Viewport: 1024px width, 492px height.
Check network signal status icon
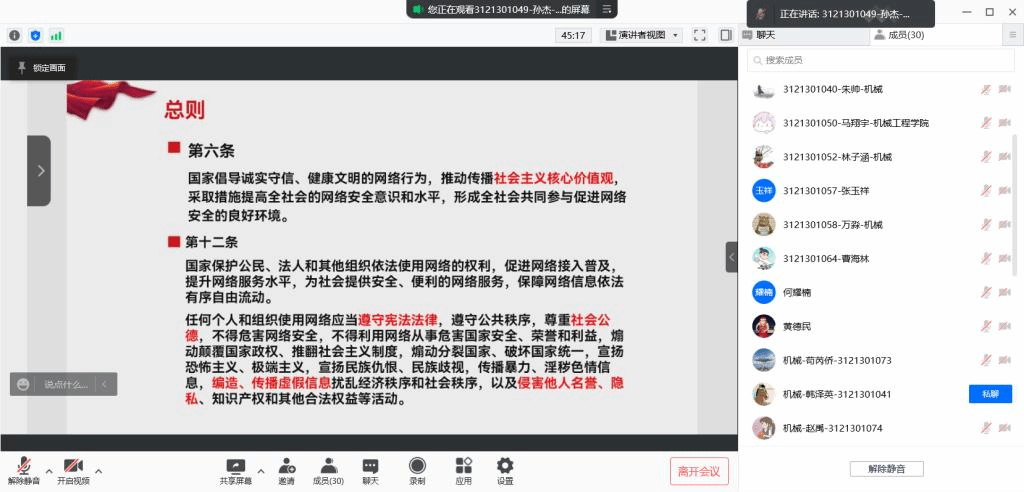point(56,35)
